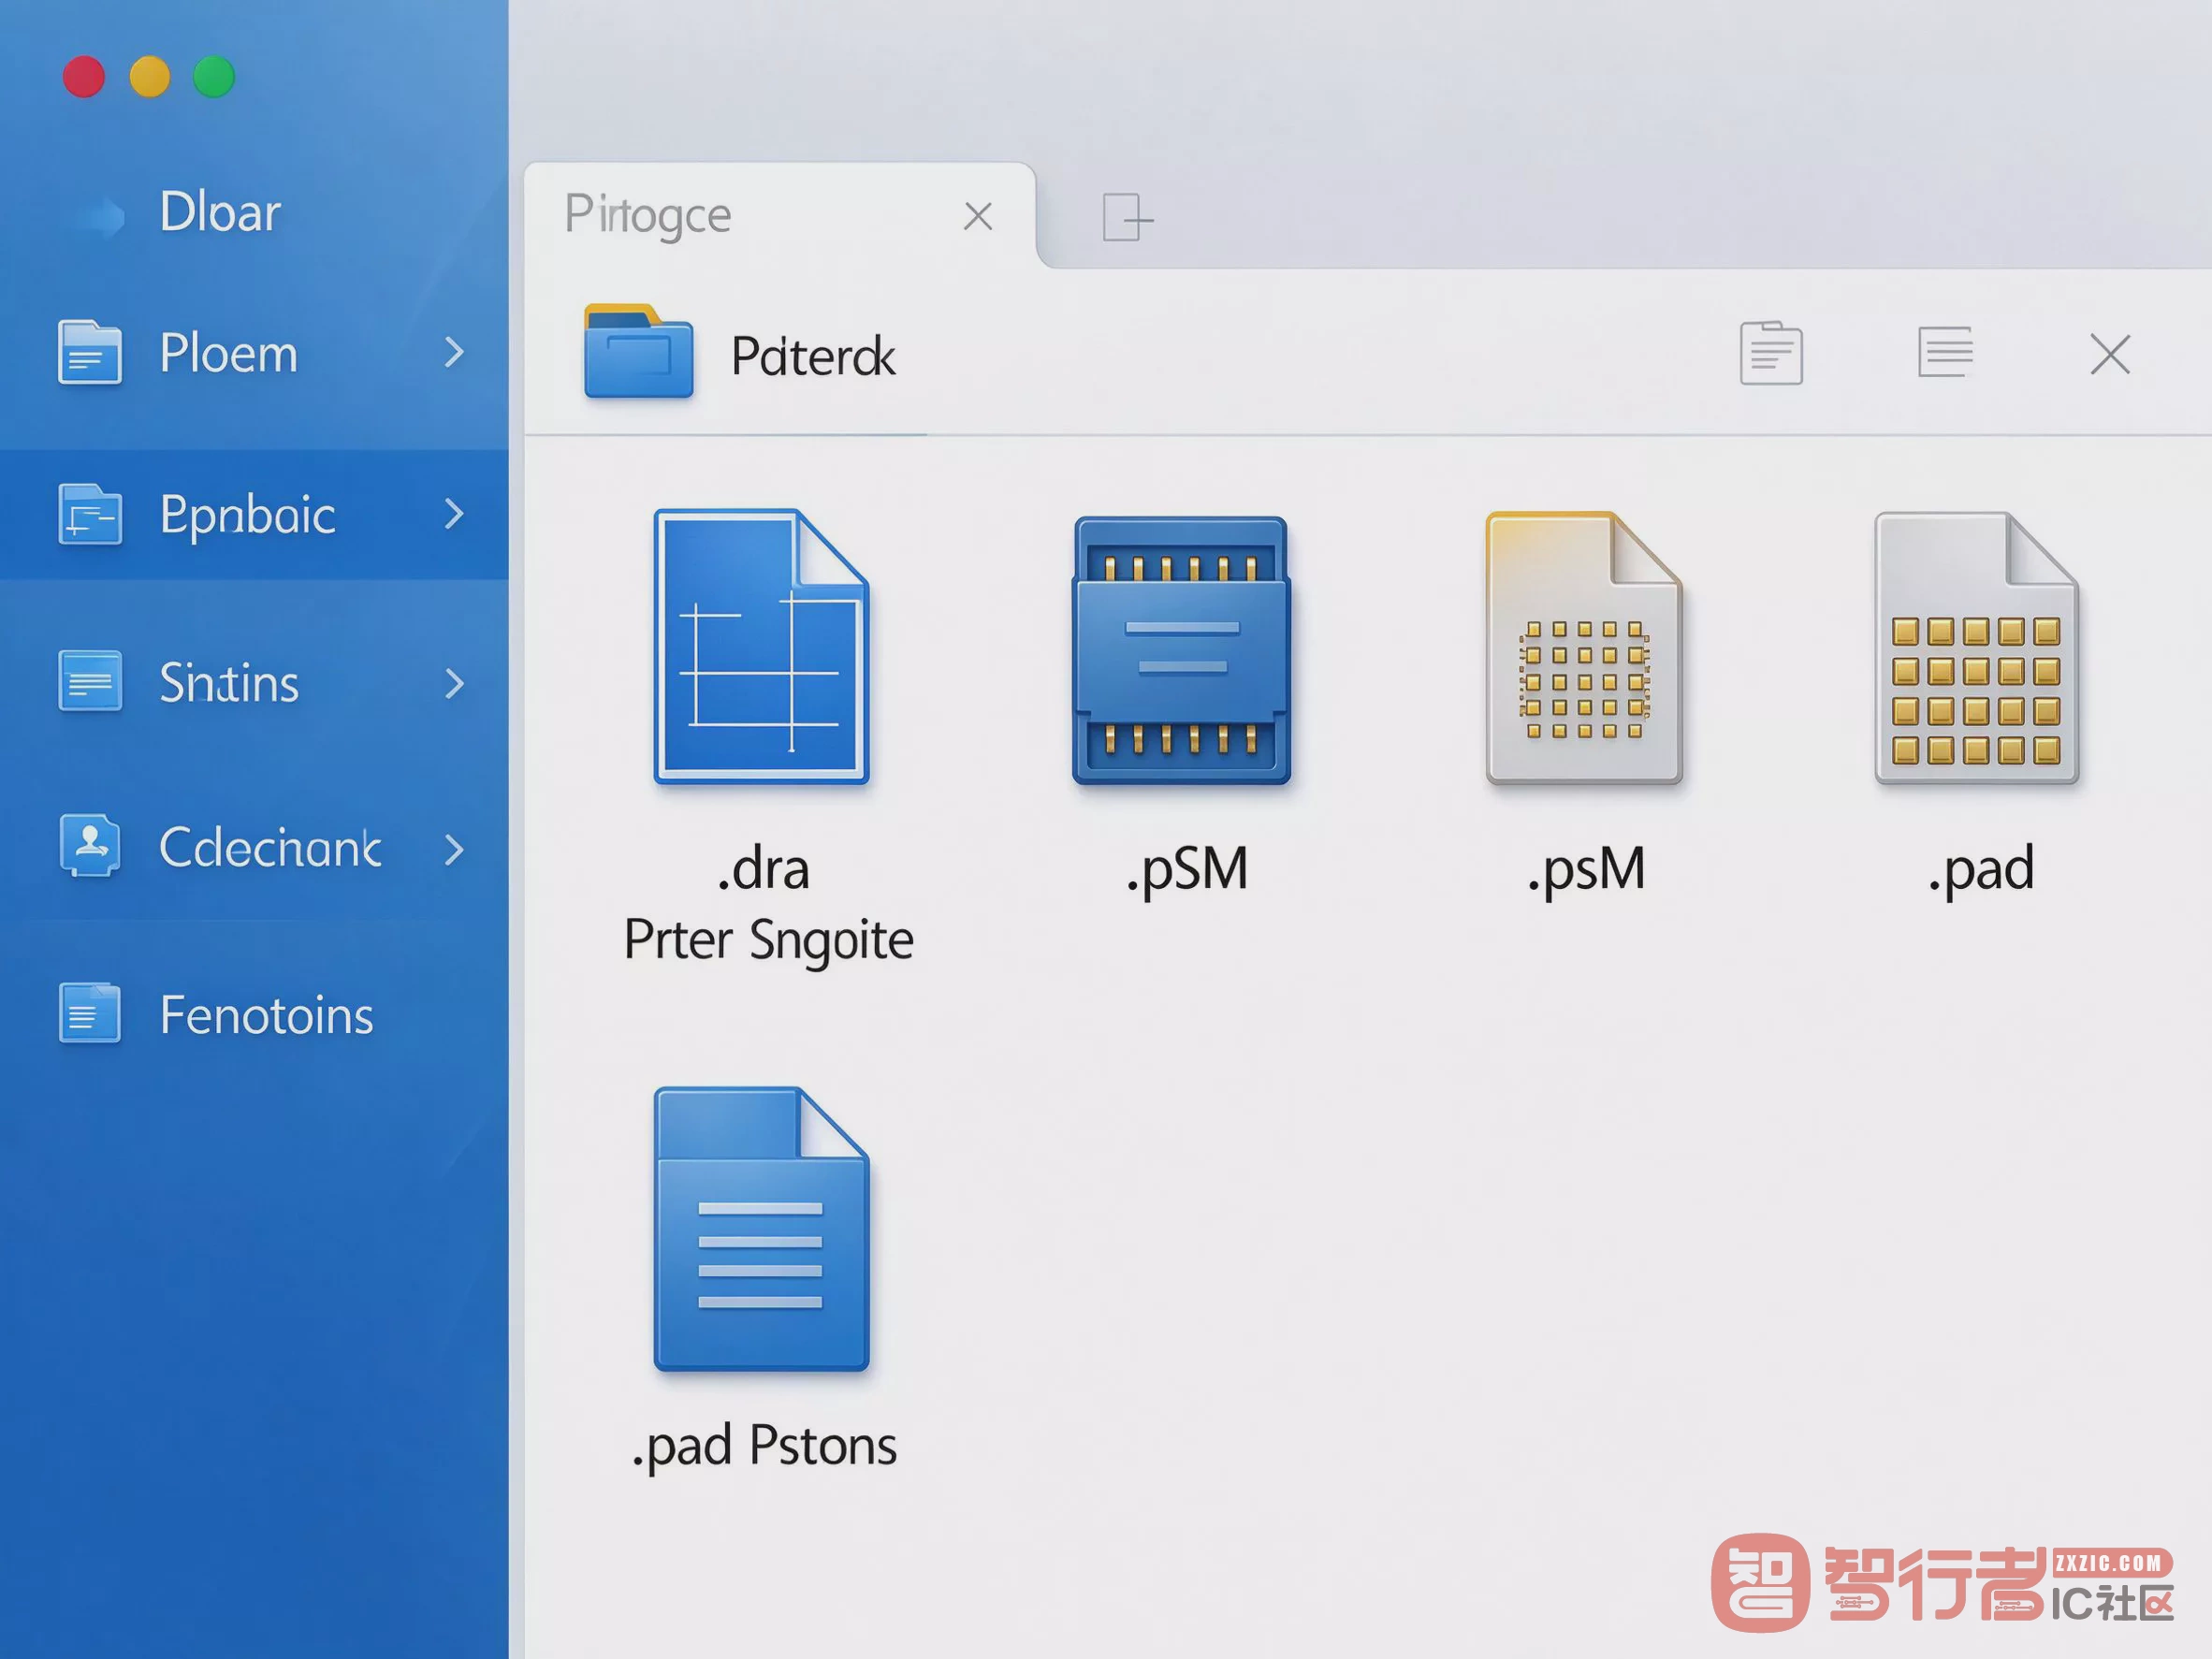Open a new tab with plus icon
Image resolution: width=2212 pixels, height=1659 pixels.
[x=1127, y=217]
